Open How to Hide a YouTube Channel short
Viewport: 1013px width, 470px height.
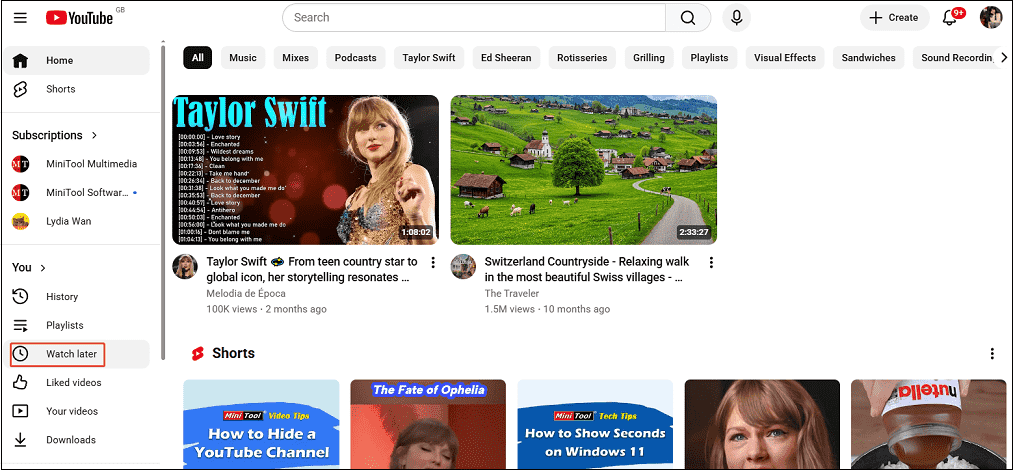pos(261,424)
